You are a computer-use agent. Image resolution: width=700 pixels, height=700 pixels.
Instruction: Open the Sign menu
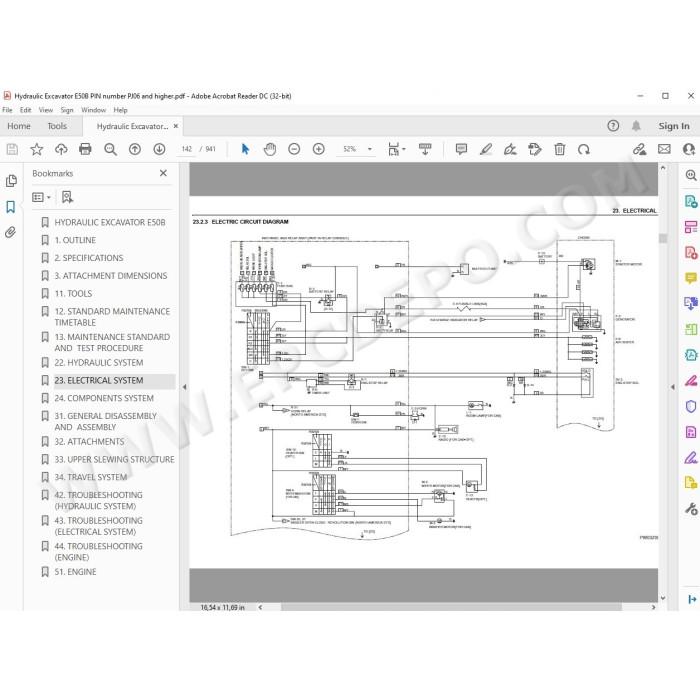click(x=67, y=110)
